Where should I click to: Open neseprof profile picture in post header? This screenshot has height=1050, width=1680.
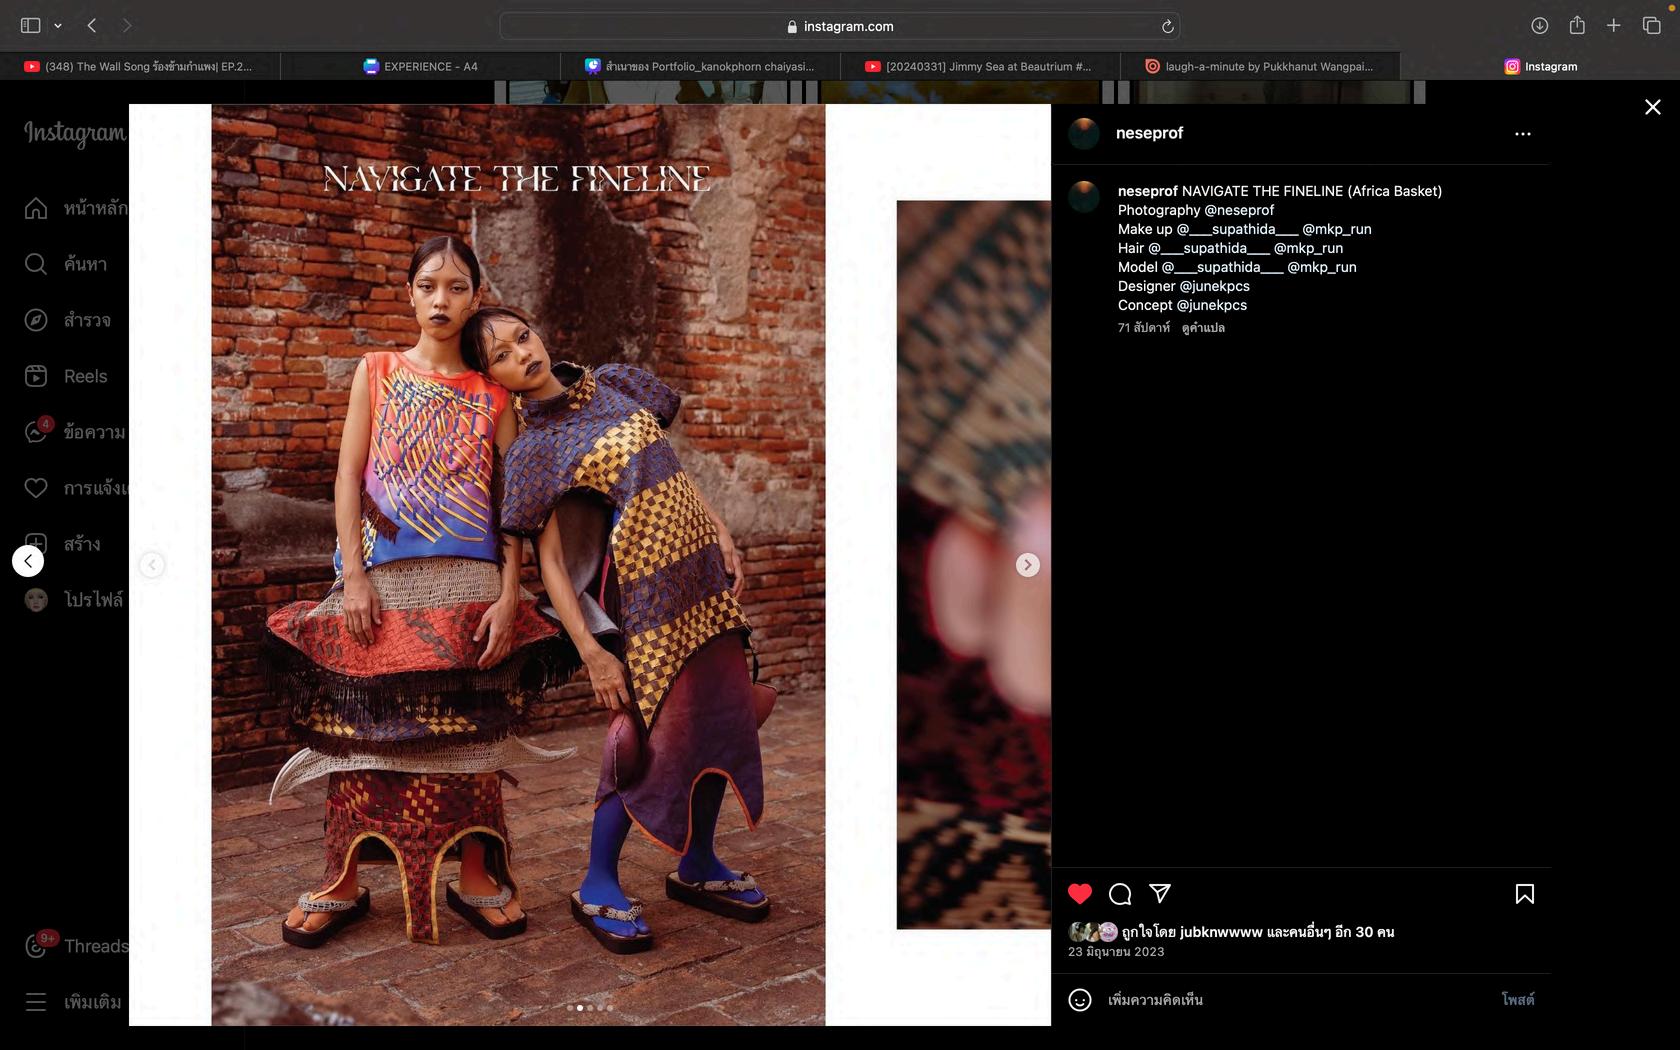tap(1084, 133)
